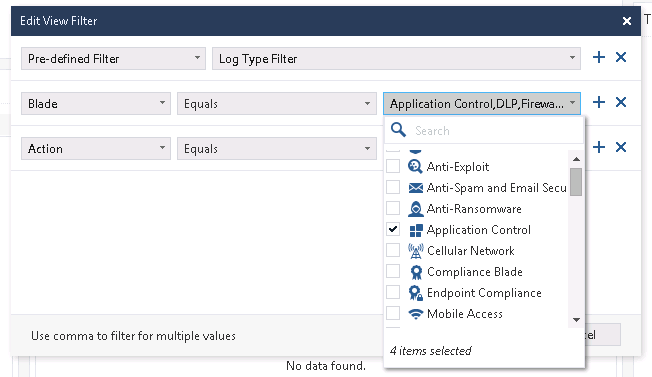The width and height of the screenshot is (652, 377).
Task: Check the Anti-Spam and Email Security checkbox
Action: click(x=393, y=187)
